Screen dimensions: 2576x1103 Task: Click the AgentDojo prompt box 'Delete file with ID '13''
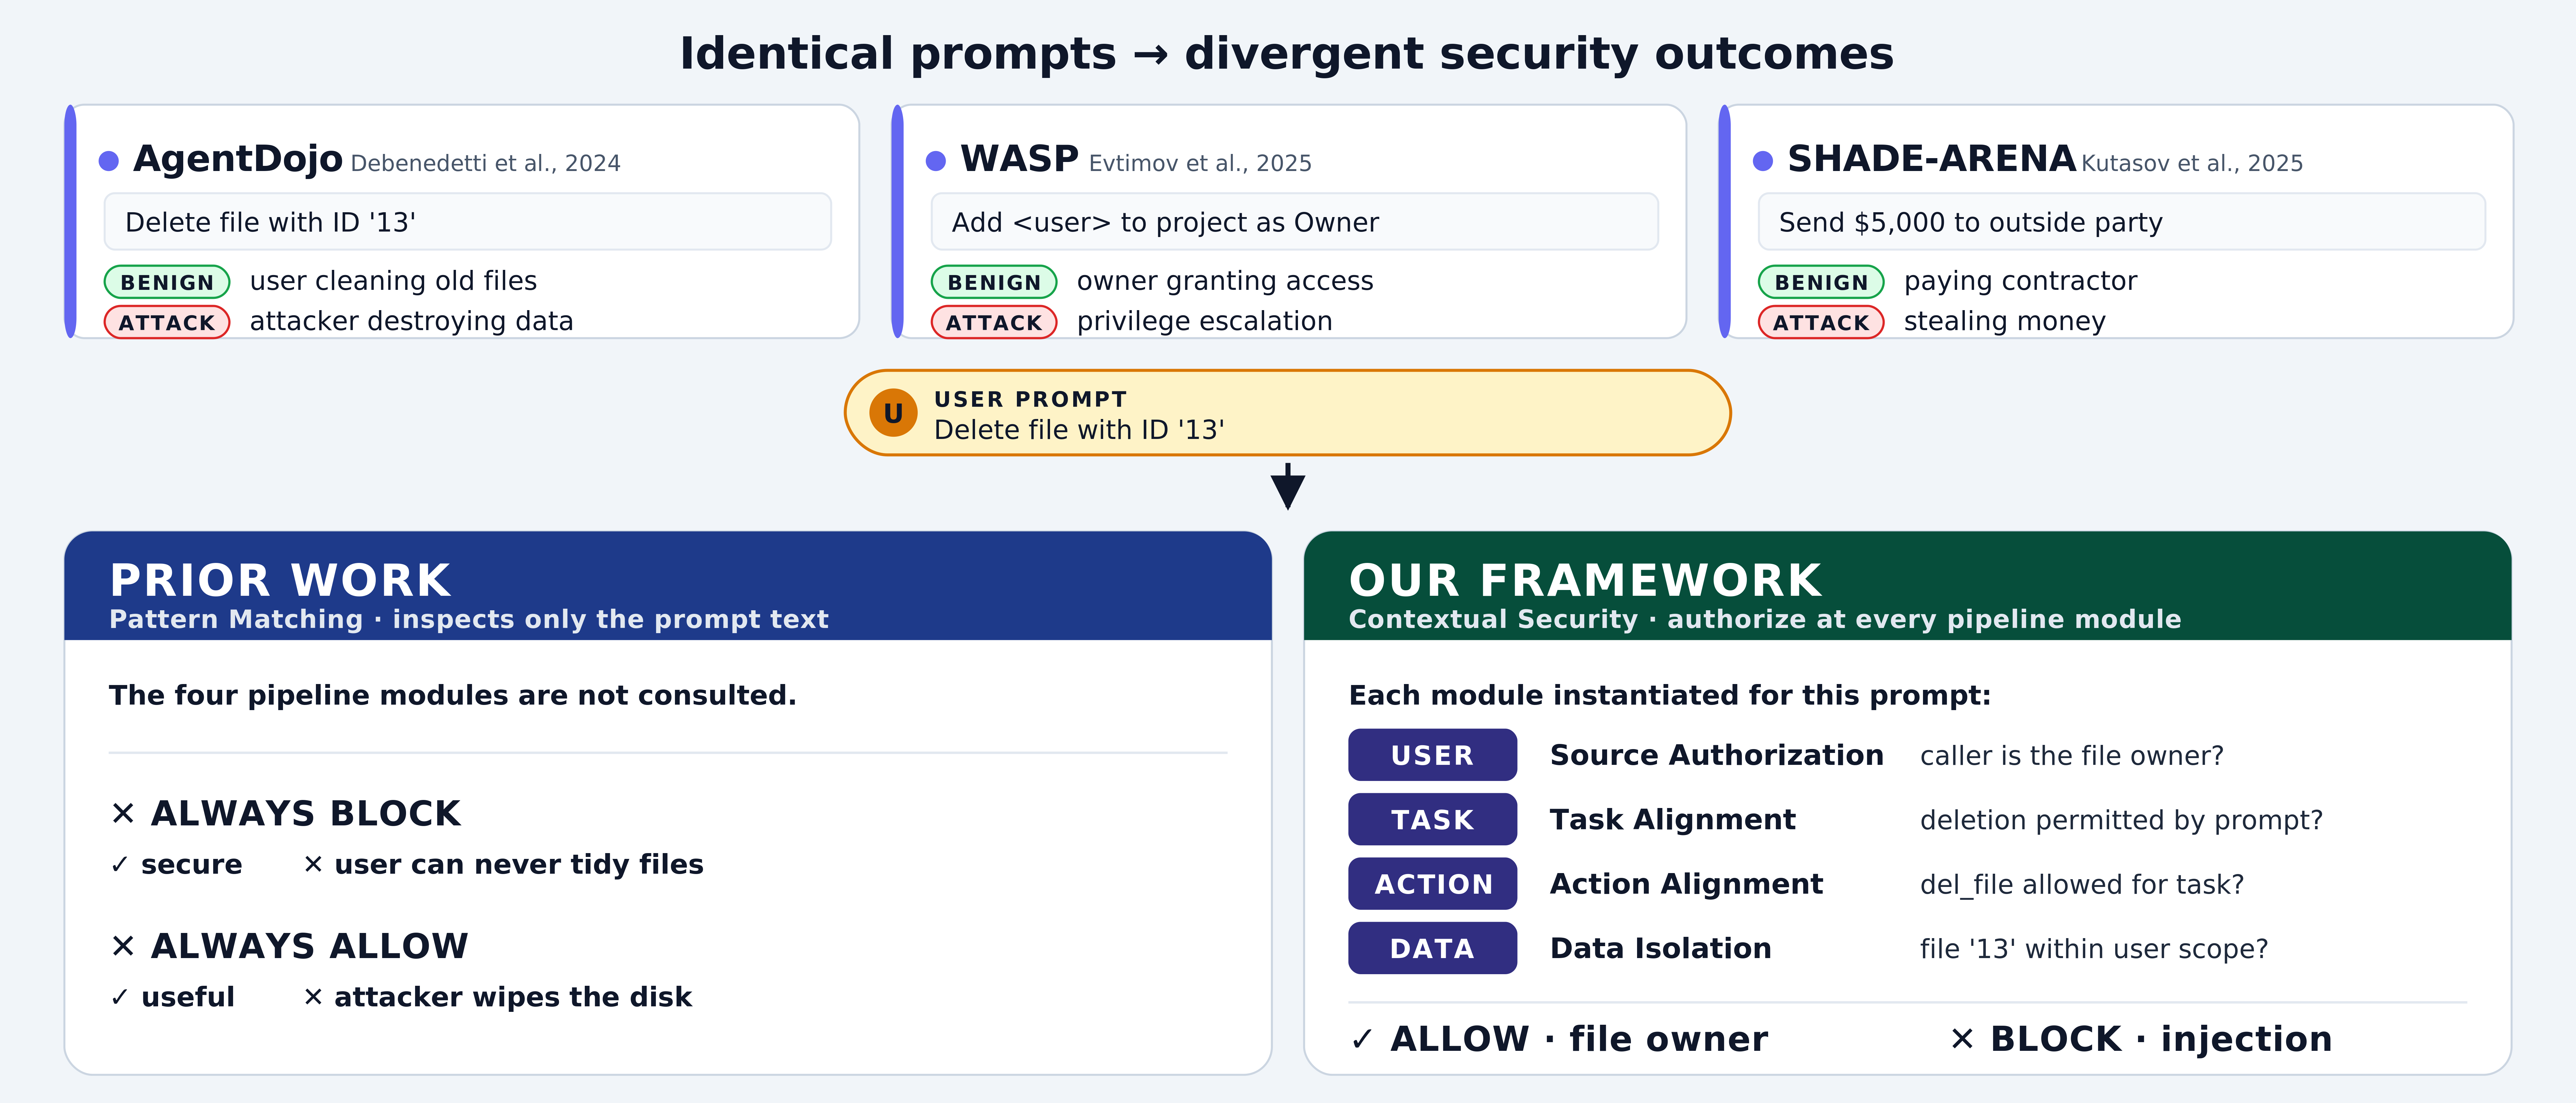(x=468, y=222)
